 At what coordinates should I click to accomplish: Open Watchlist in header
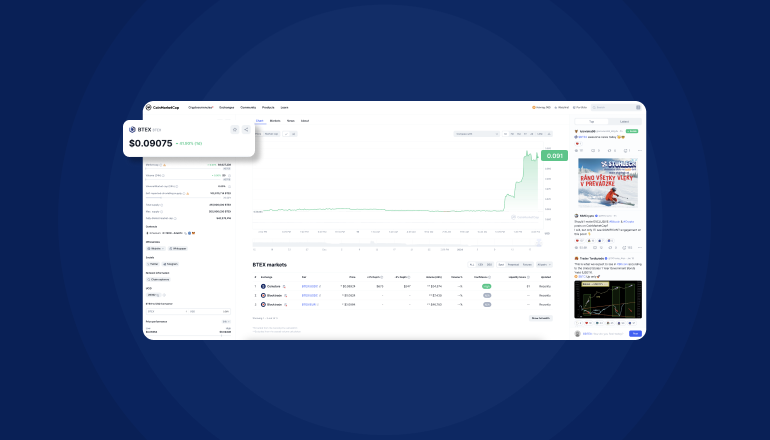(561, 108)
